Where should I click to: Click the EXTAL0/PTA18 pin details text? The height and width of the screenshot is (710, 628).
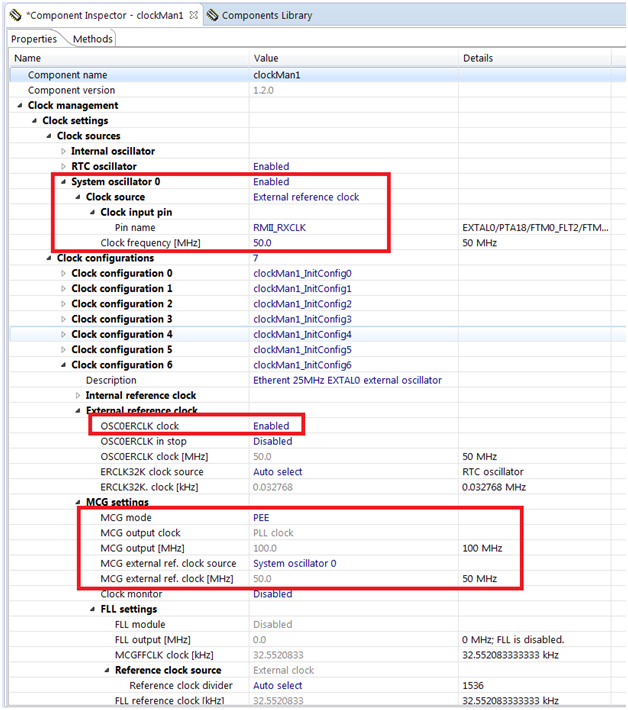535,228
